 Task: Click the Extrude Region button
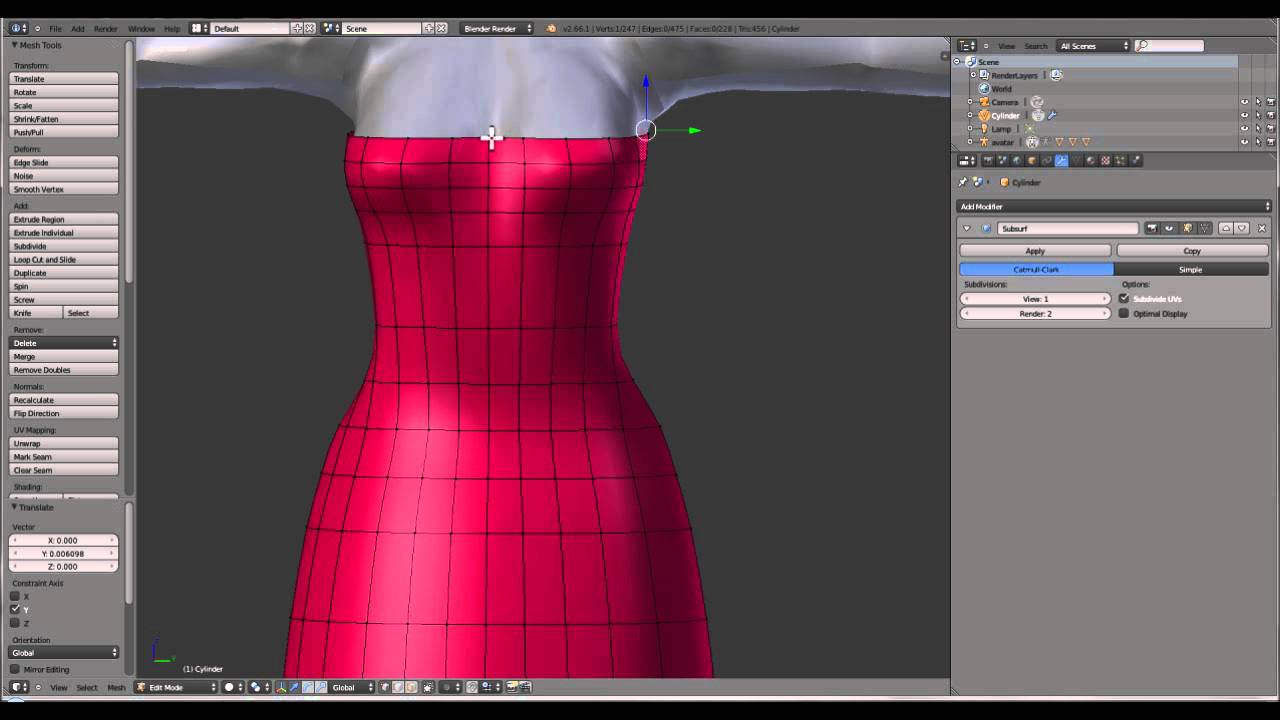[64, 219]
